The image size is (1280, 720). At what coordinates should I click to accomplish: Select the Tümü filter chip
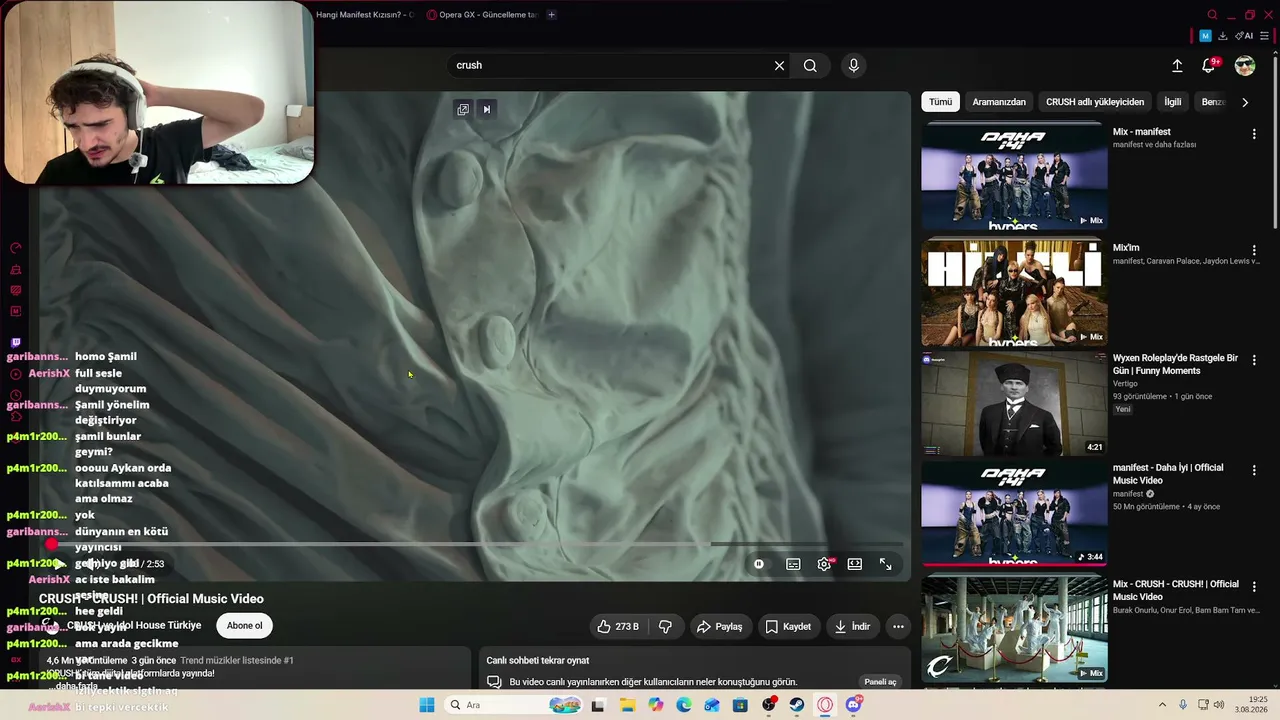[941, 102]
